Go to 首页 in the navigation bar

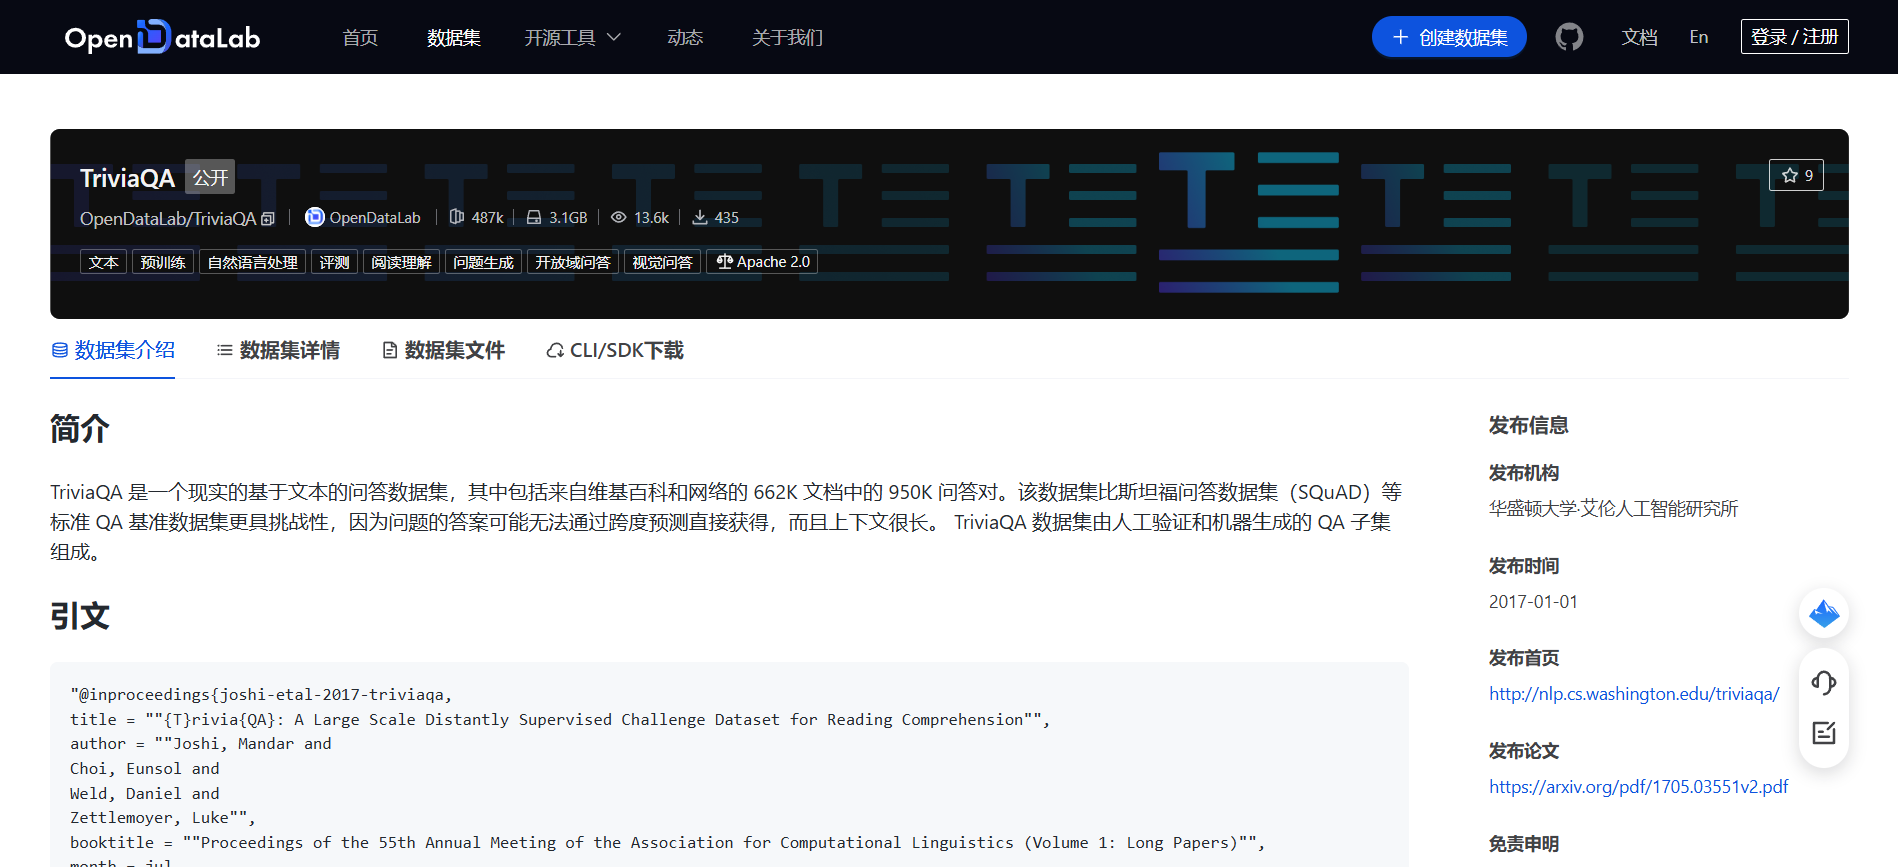[360, 37]
